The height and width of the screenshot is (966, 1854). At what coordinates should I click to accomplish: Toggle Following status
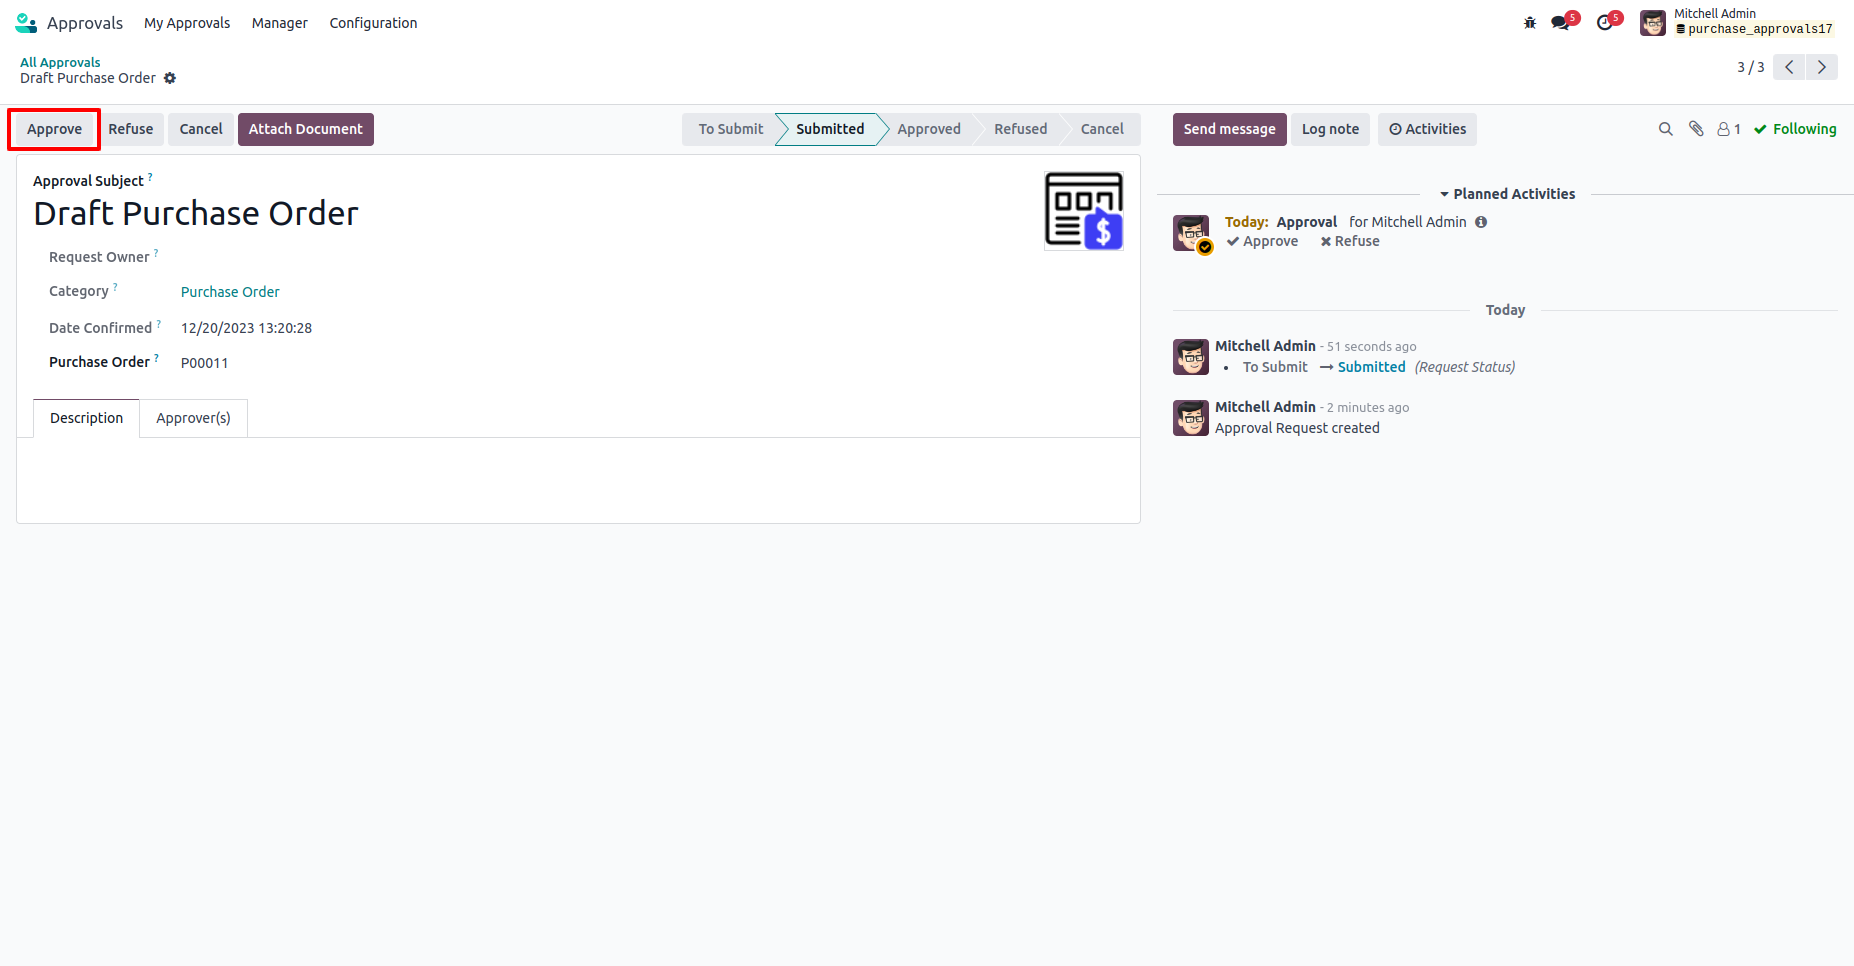click(x=1795, y=129)
